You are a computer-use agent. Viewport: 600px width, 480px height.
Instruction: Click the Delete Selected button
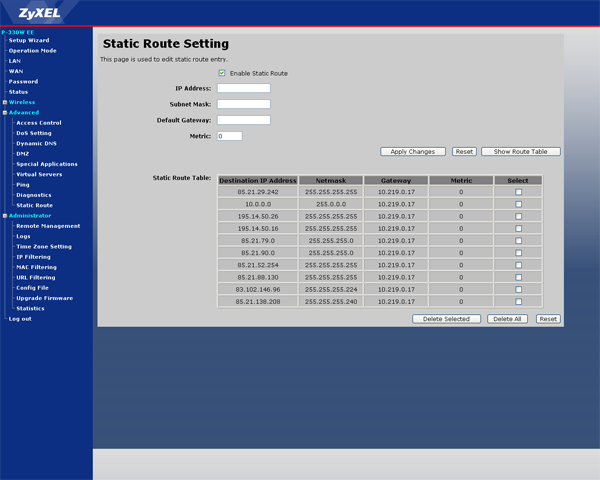pos(446,319)
